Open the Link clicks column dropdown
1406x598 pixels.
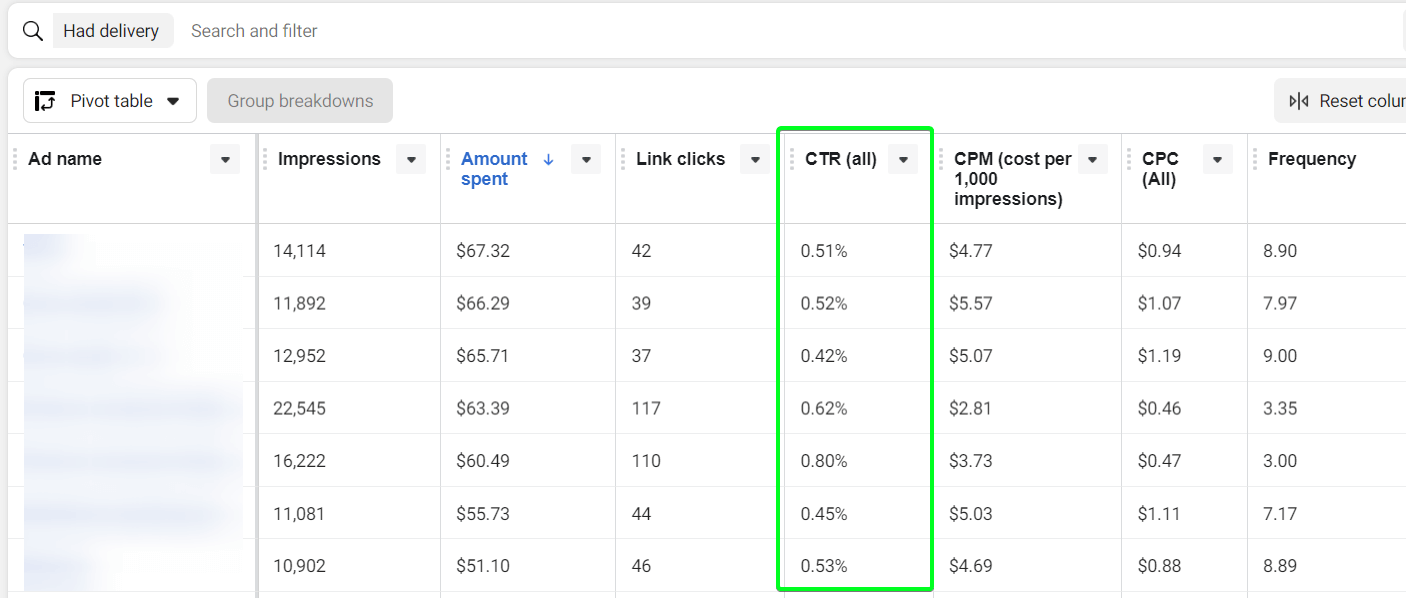(x=755, y=159)
